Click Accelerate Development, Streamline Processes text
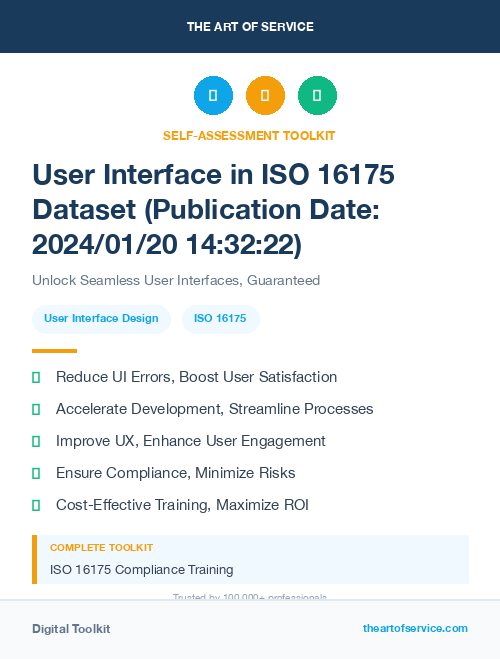500x659 pixels. tap(215, 409)
